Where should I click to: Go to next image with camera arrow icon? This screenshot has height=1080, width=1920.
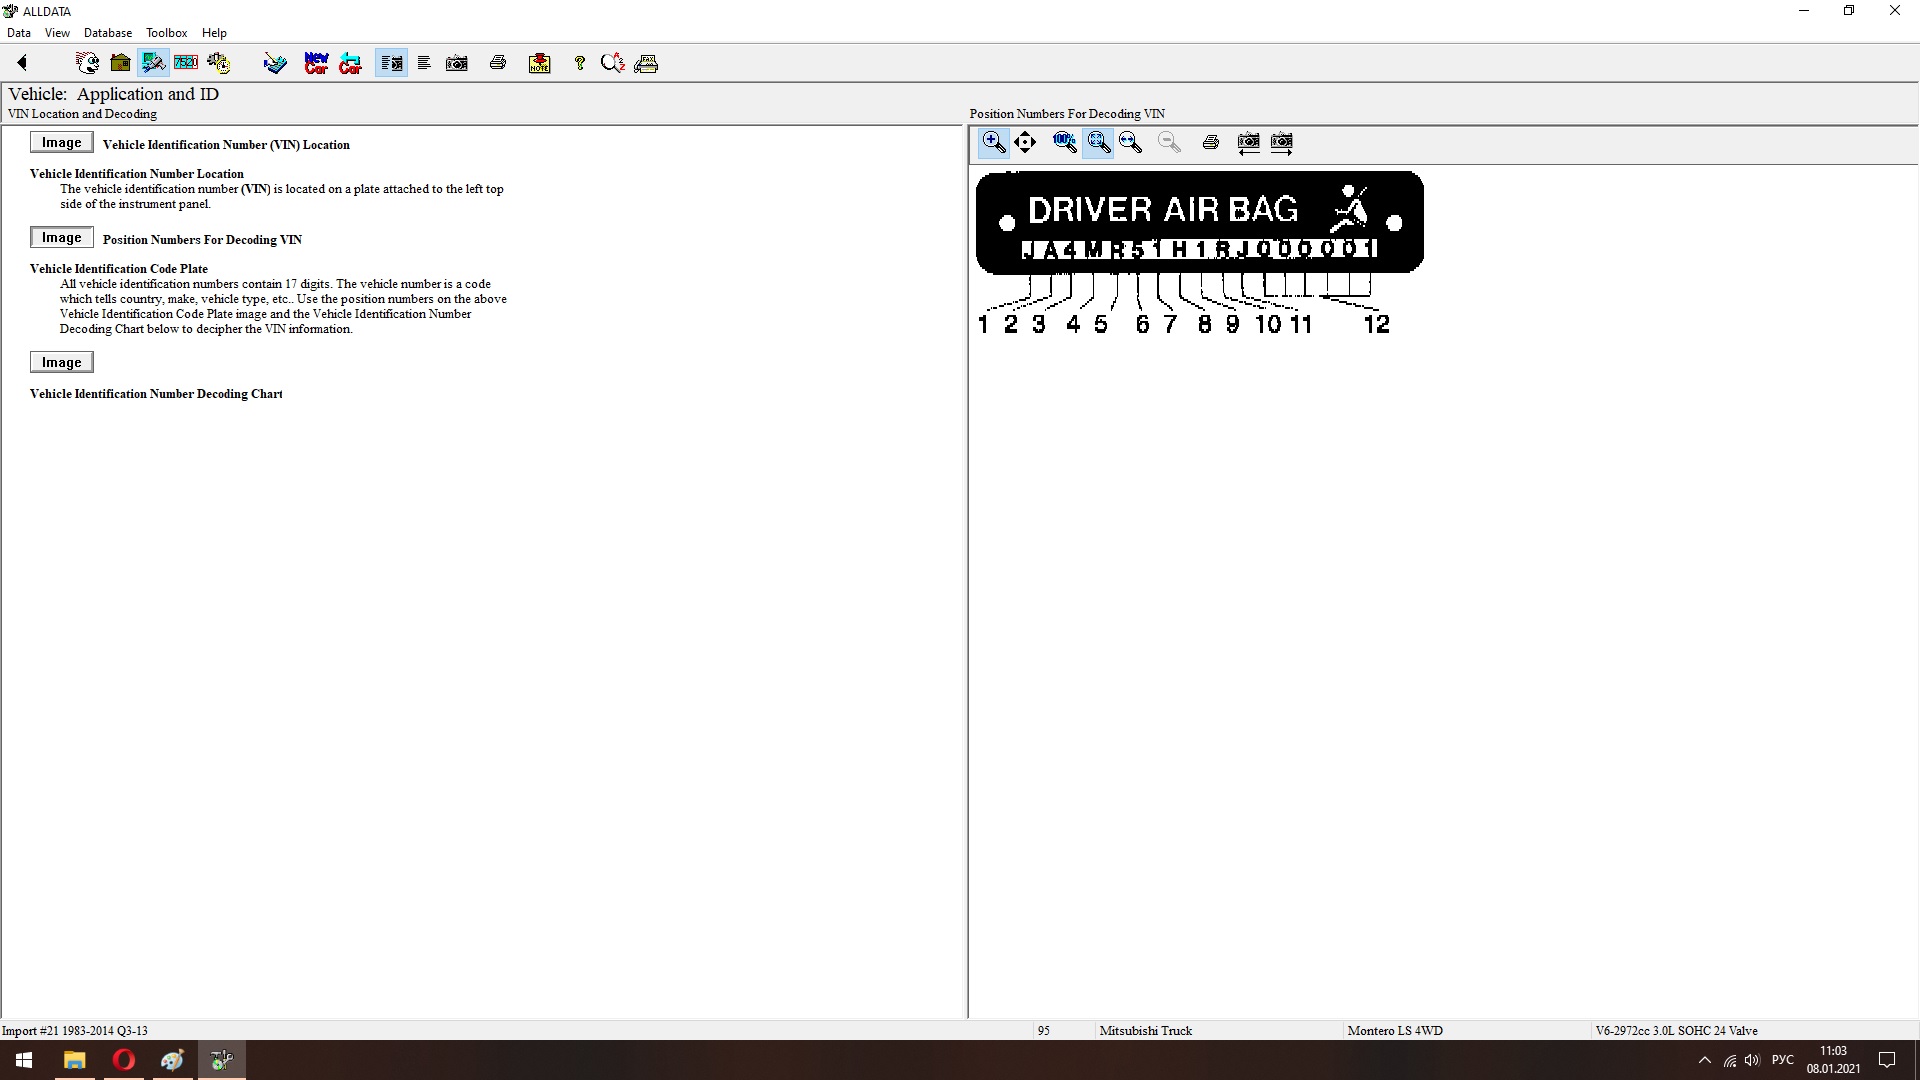[1281, 142]
